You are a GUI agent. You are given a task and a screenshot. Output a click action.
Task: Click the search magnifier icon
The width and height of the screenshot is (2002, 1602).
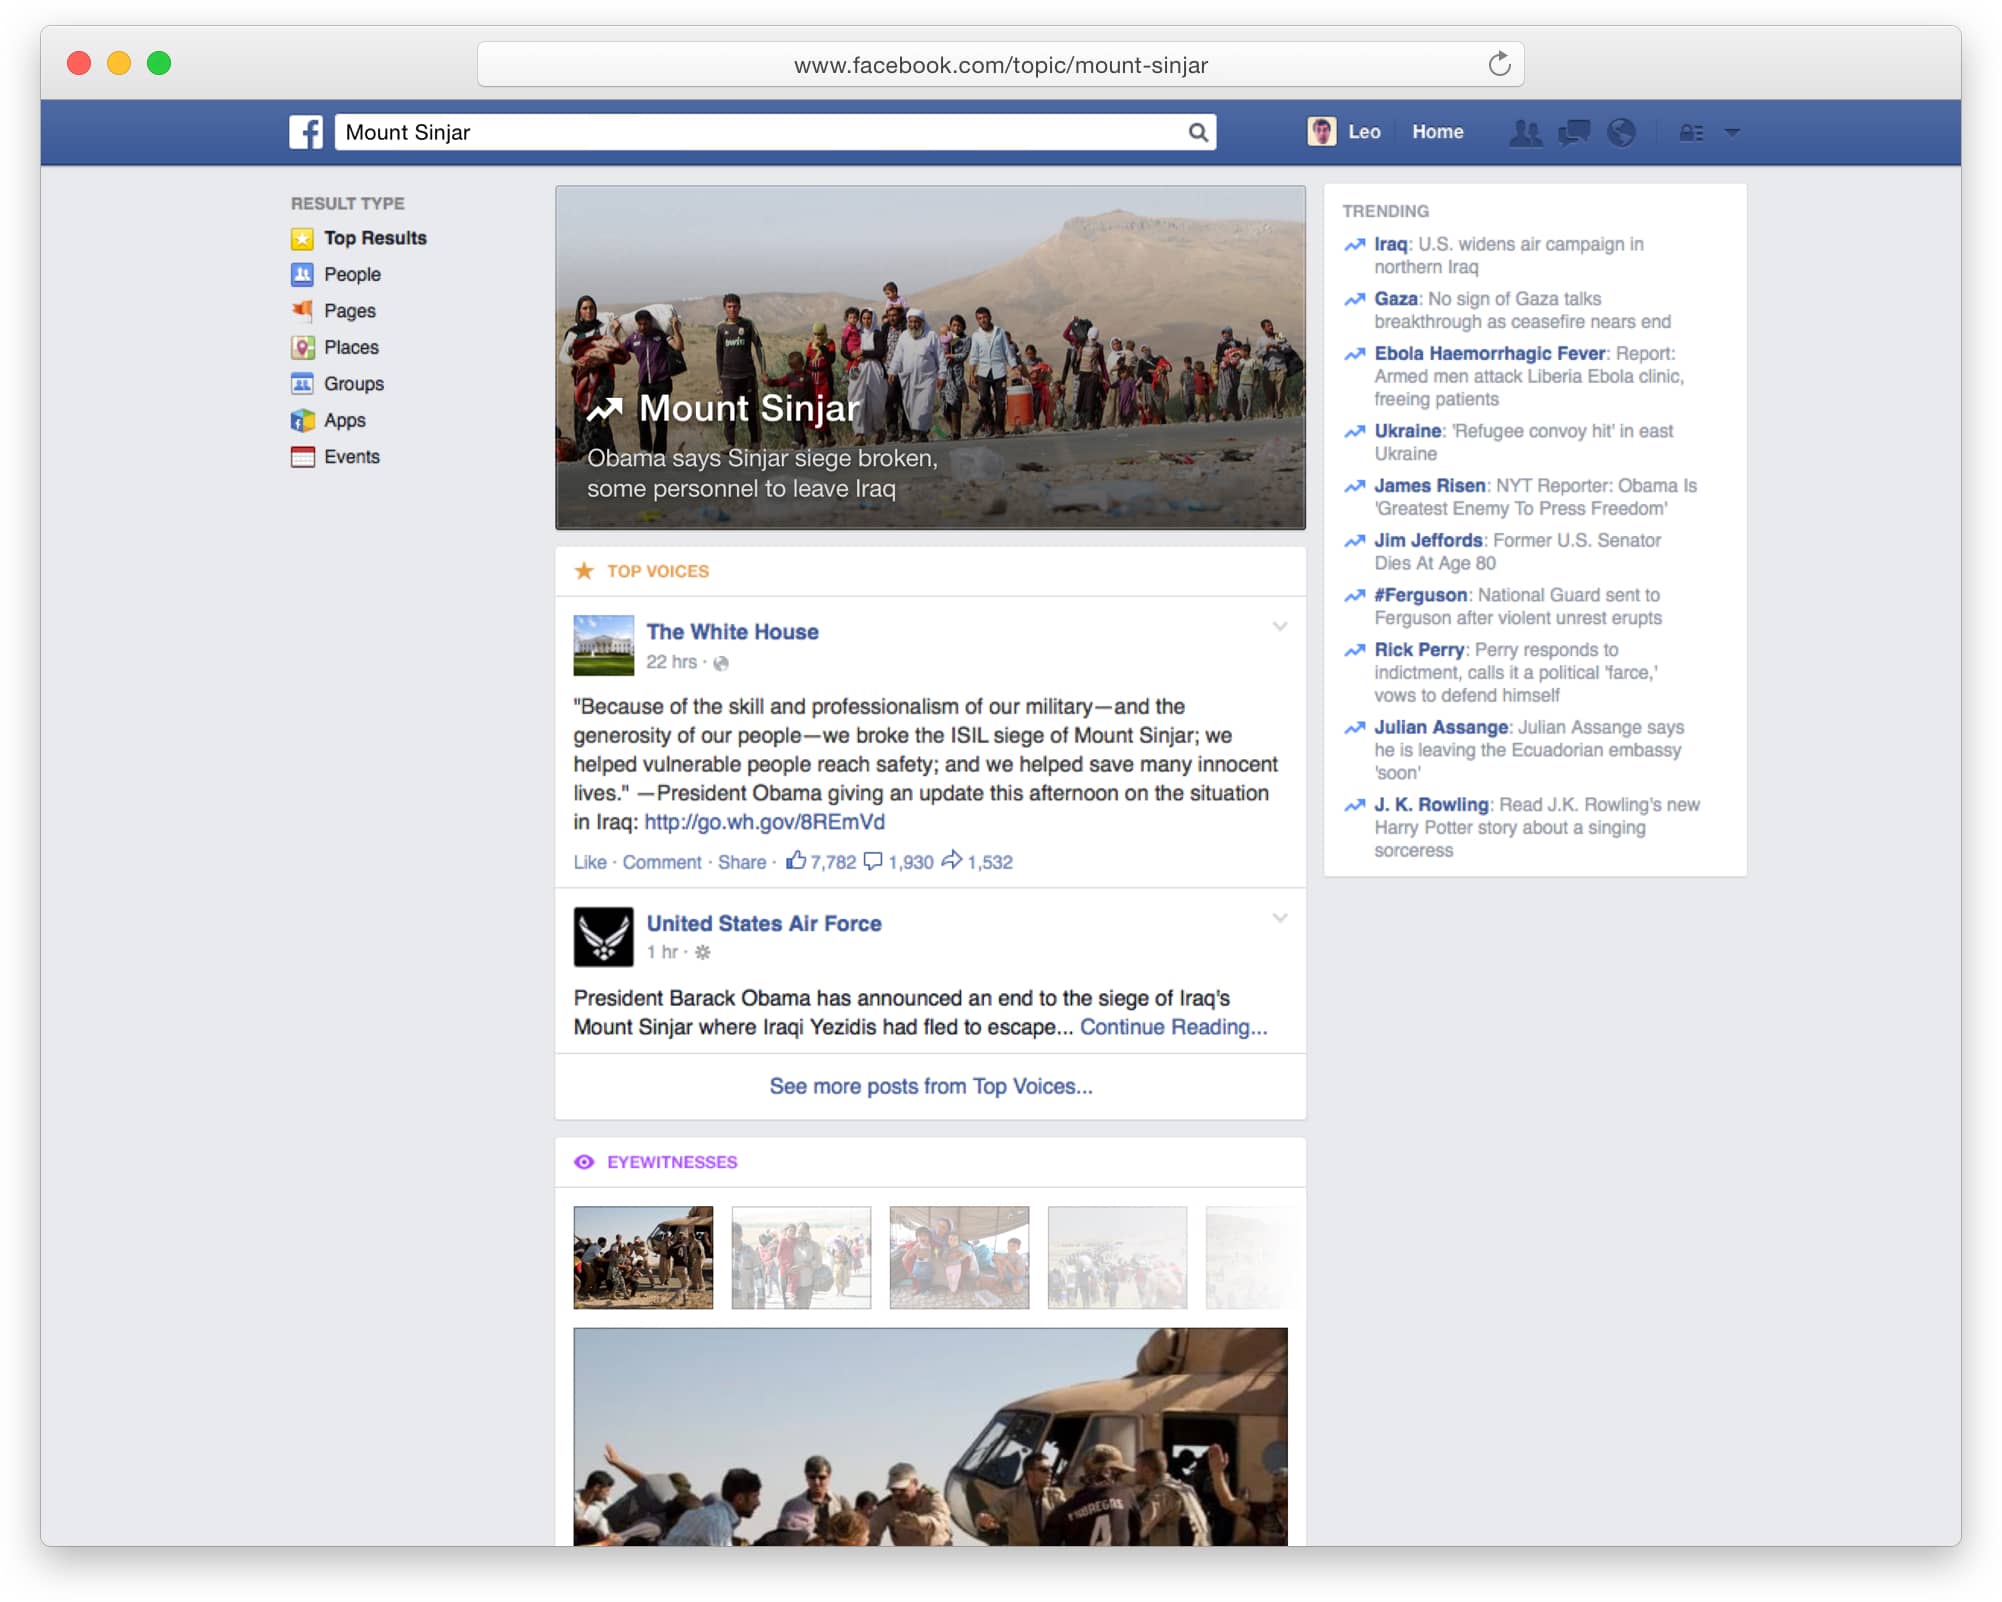pos(1197,132)
